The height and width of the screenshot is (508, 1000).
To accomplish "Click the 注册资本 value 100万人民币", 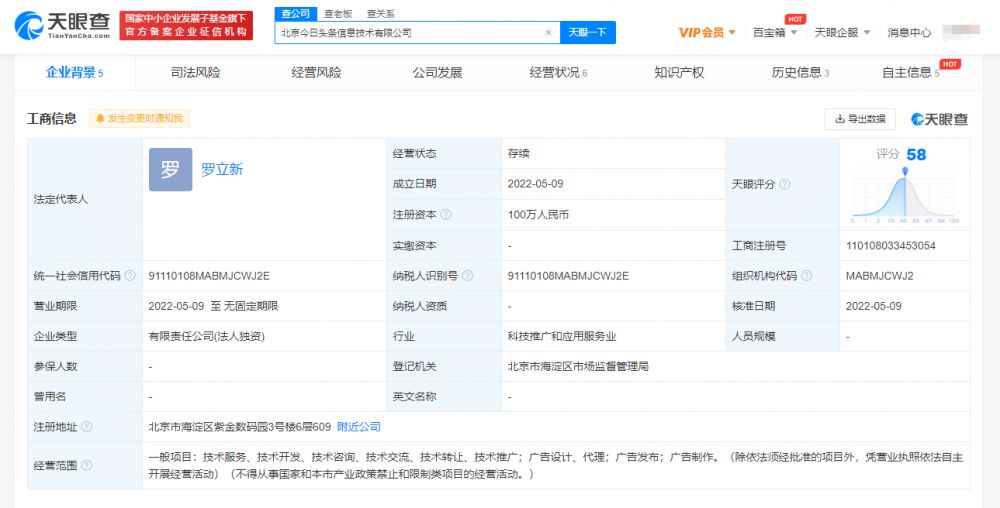I will (x=538, y=215).
